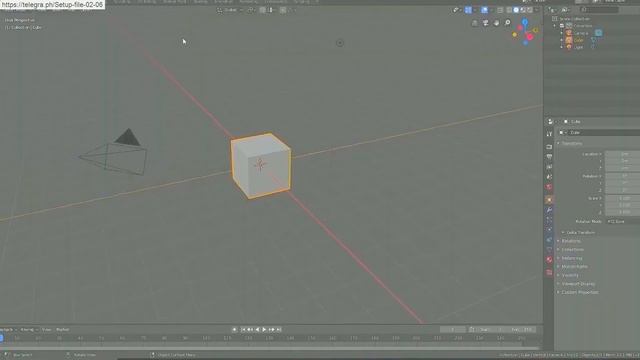Open the Object Data mesh properties tab
The width and height of the screenshot is (640, 360).
pyautogui.click(x=549, y=250)
